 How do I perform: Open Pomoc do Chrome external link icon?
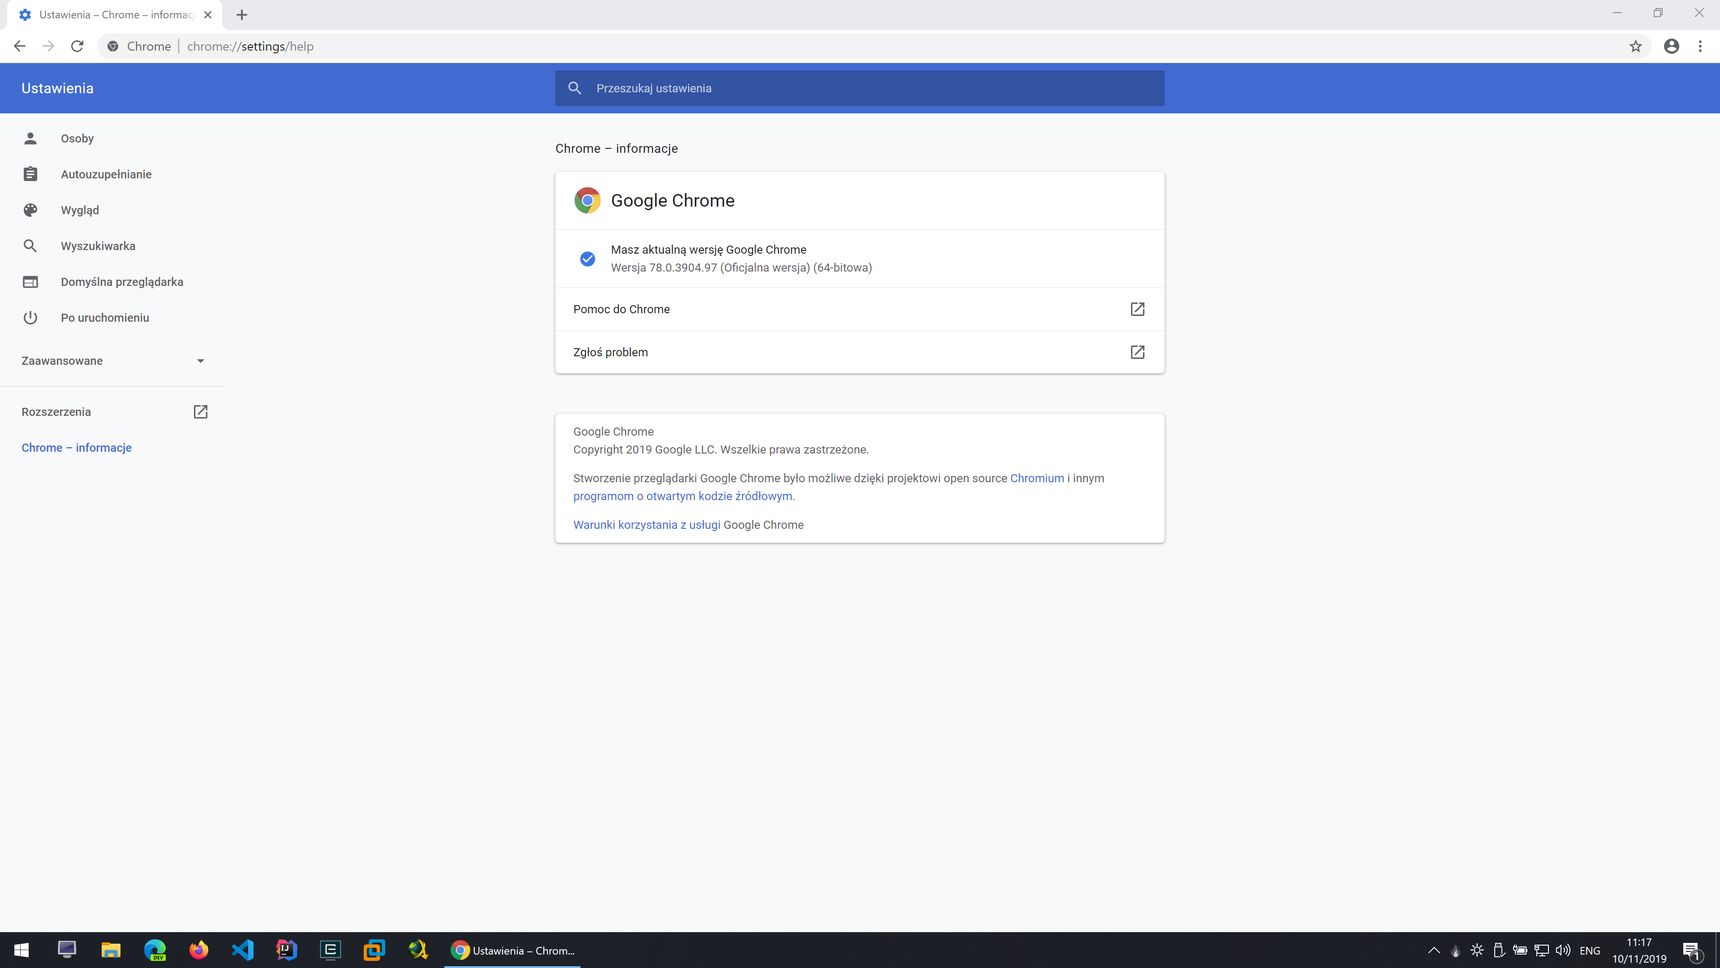[x=1137, y=309]
